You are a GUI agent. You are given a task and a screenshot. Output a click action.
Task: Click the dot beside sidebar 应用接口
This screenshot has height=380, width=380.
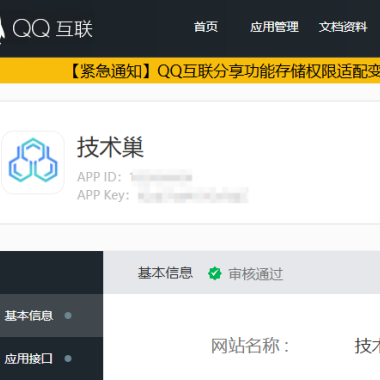[x=68, y=359]
